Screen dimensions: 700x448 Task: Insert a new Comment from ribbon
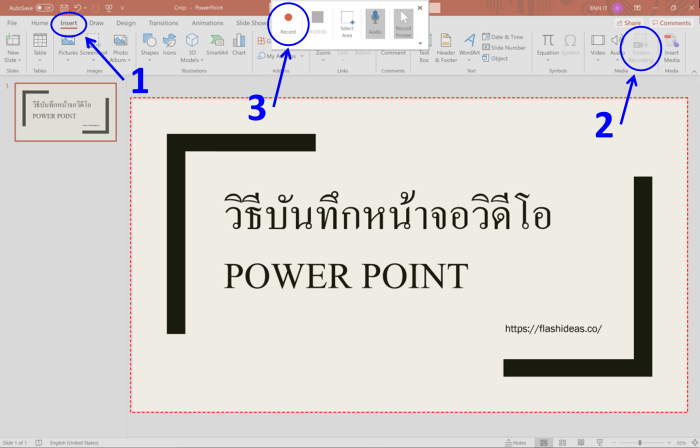click(x=393, y=52)
